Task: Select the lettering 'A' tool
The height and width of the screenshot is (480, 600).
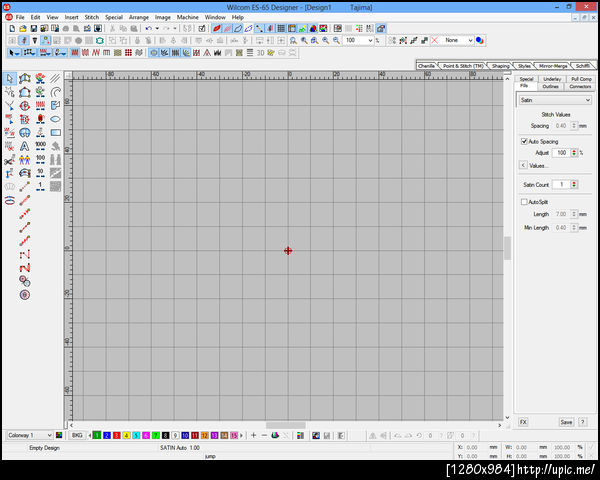Action: click(24, 146)
